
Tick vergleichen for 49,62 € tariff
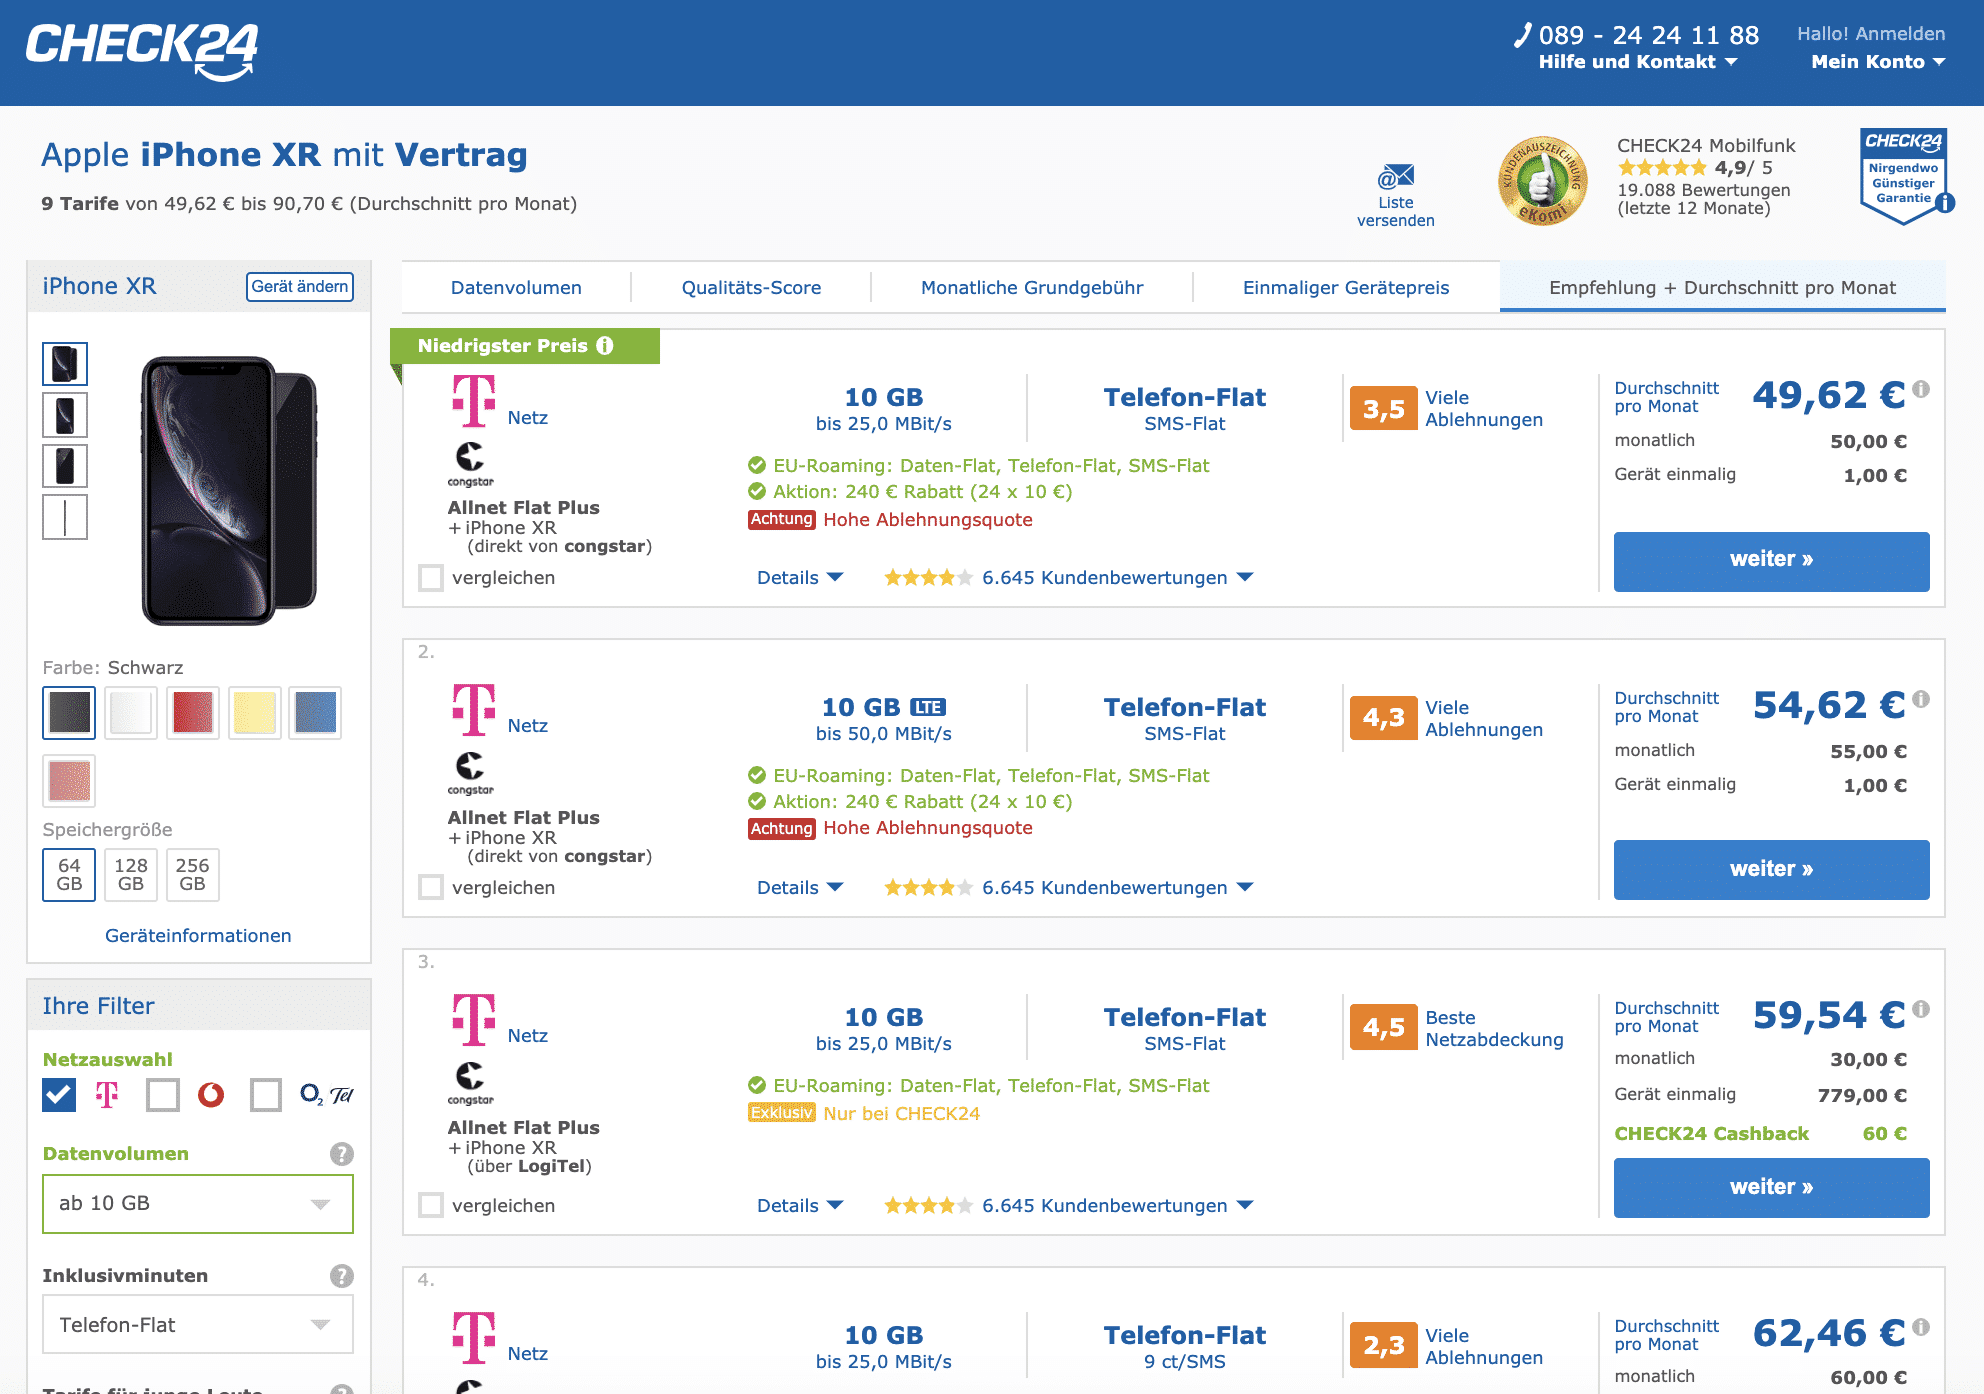pyautogui.click(x=431, y=578)
